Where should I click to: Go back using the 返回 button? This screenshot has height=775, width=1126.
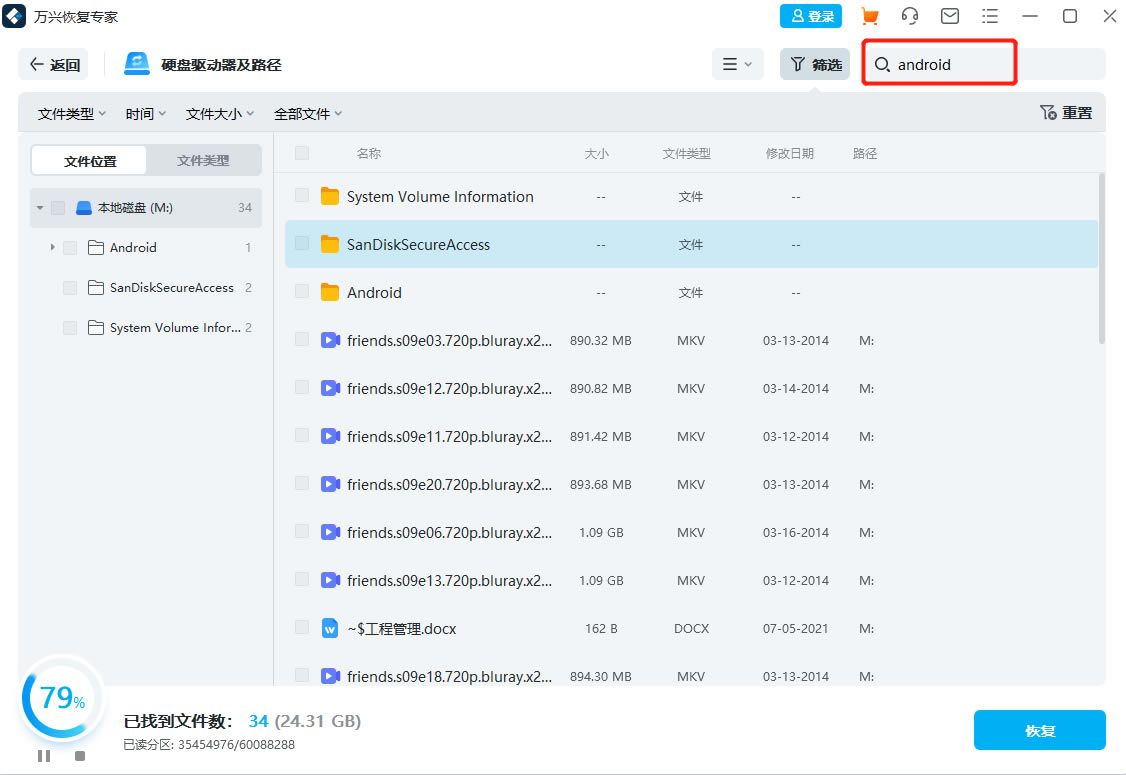click(x=54, y=64)
